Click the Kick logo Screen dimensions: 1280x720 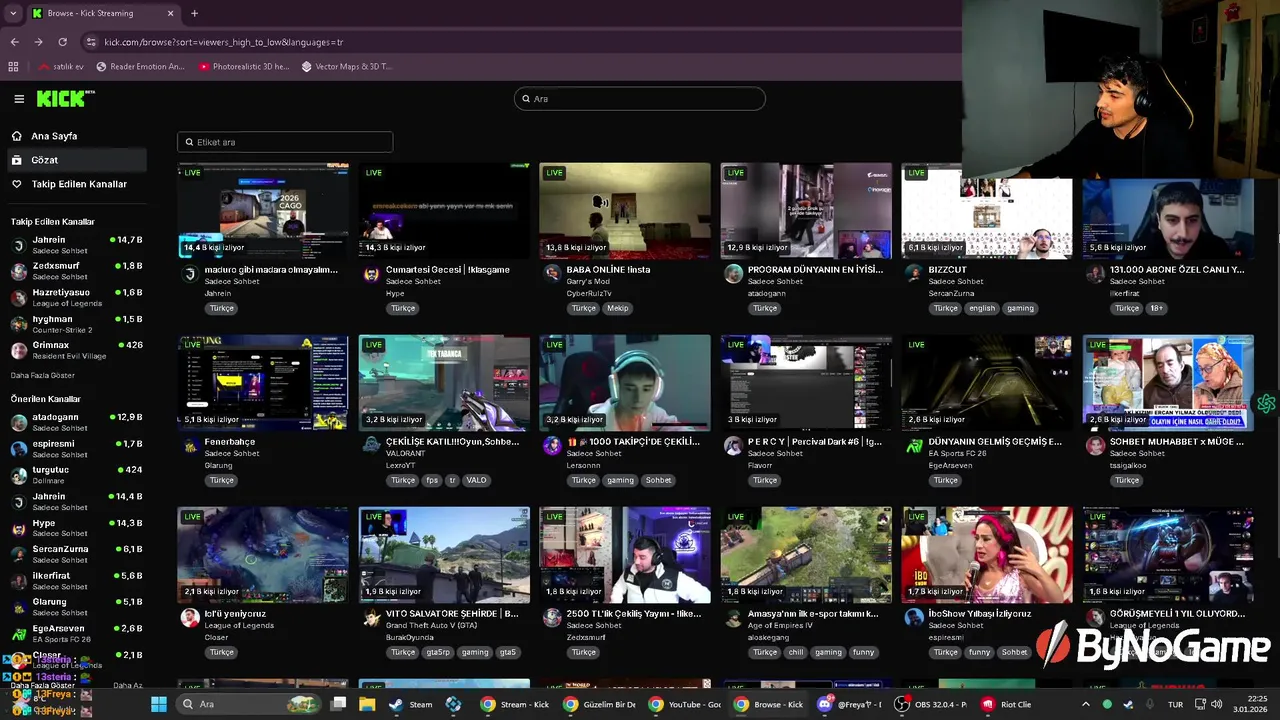click(65, 98)
